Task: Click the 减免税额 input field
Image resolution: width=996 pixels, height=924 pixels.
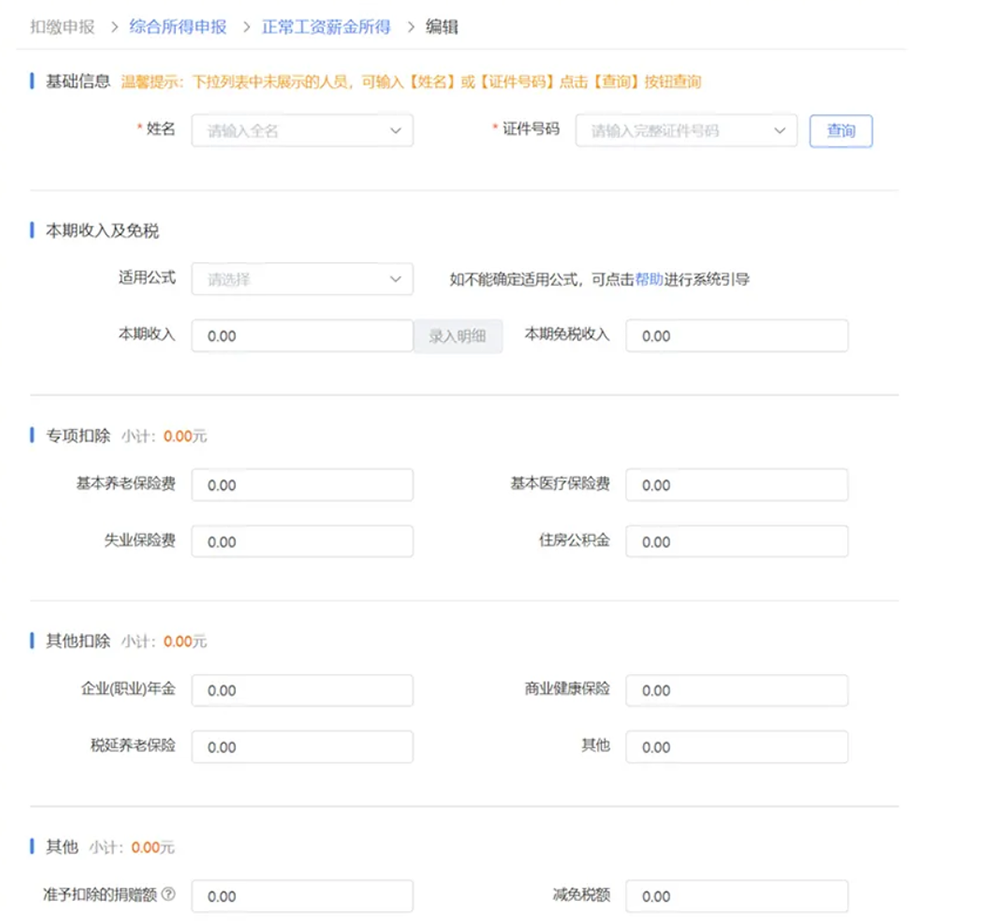Action: tap(736, 896)
